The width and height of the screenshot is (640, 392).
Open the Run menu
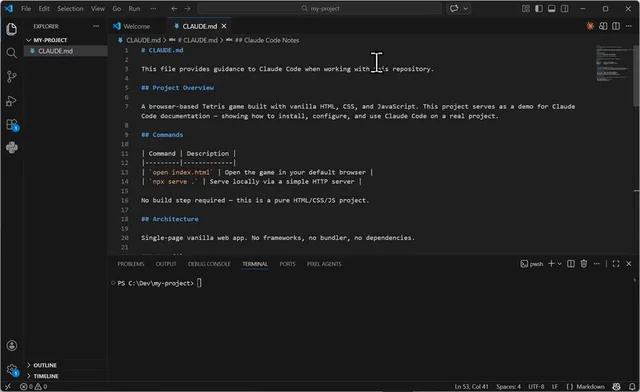point(134,9)
